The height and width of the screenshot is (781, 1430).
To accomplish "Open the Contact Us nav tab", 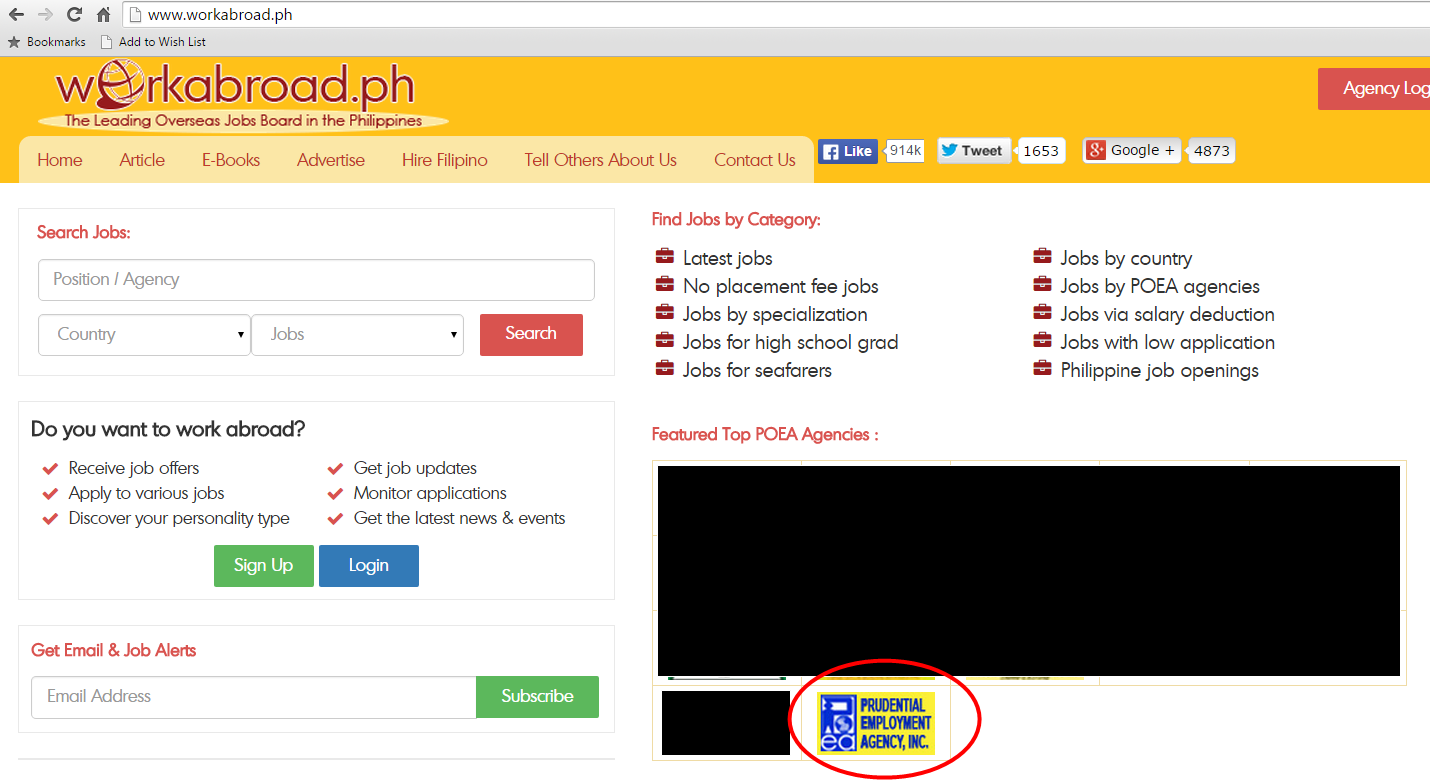I will point(755,160).
